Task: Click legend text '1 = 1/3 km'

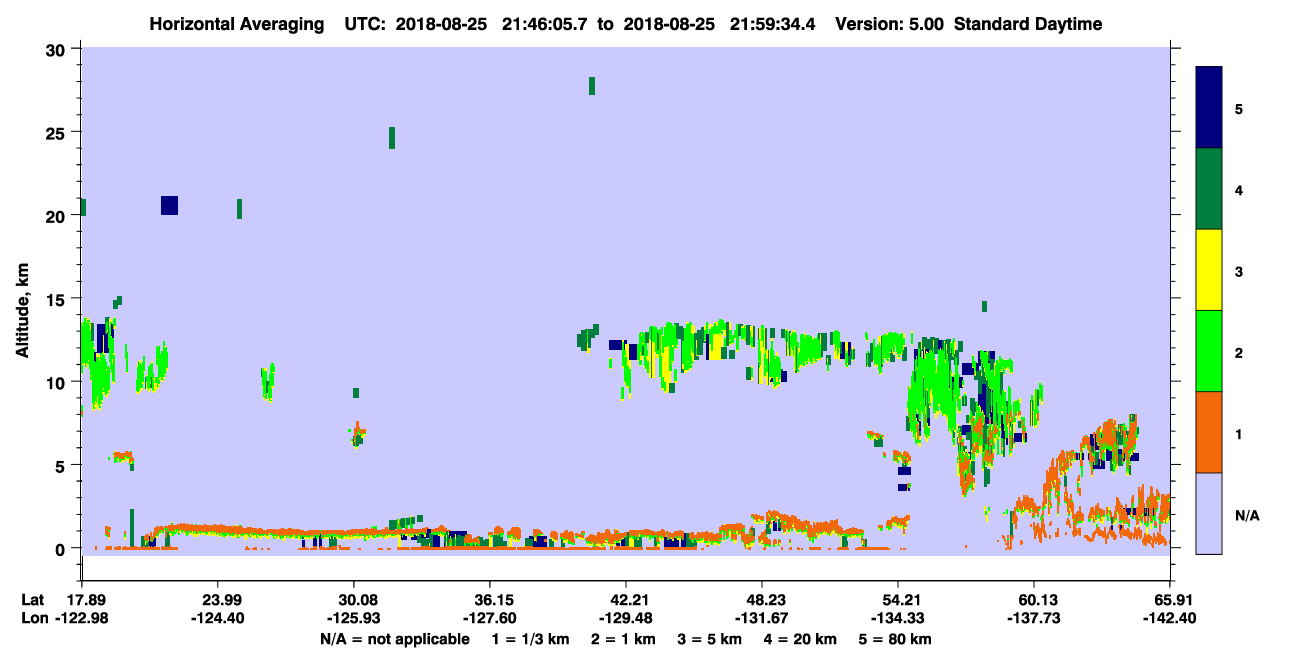Action: [532, 639]
